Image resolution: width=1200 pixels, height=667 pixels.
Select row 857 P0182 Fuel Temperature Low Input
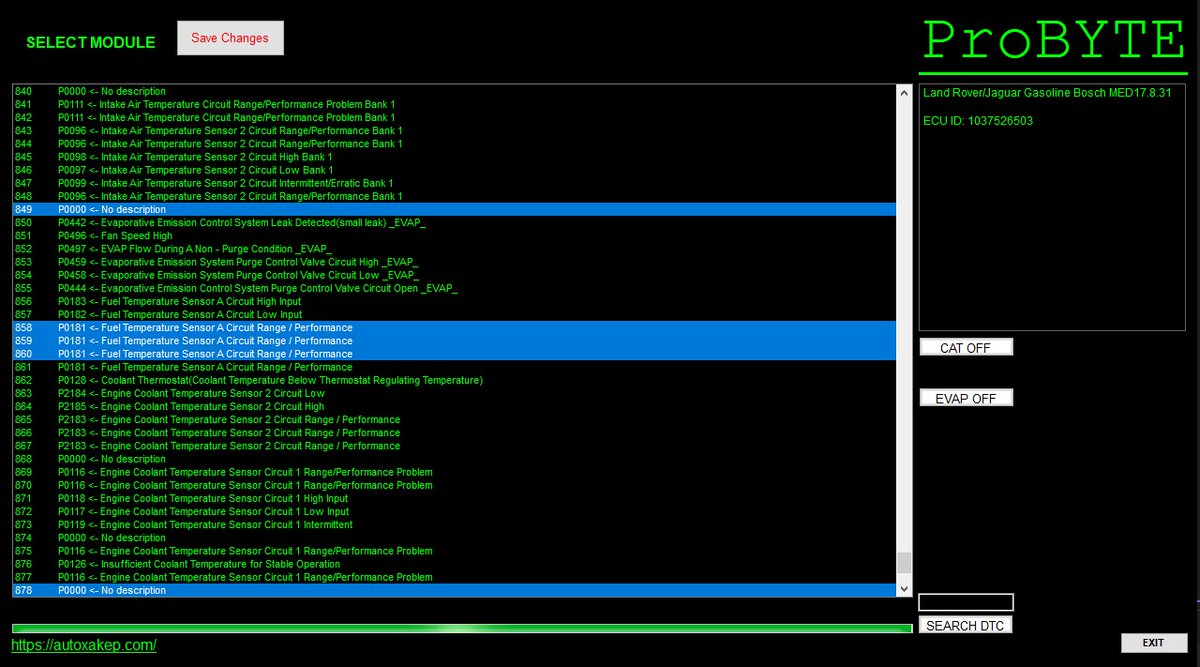tap(454, 314)
